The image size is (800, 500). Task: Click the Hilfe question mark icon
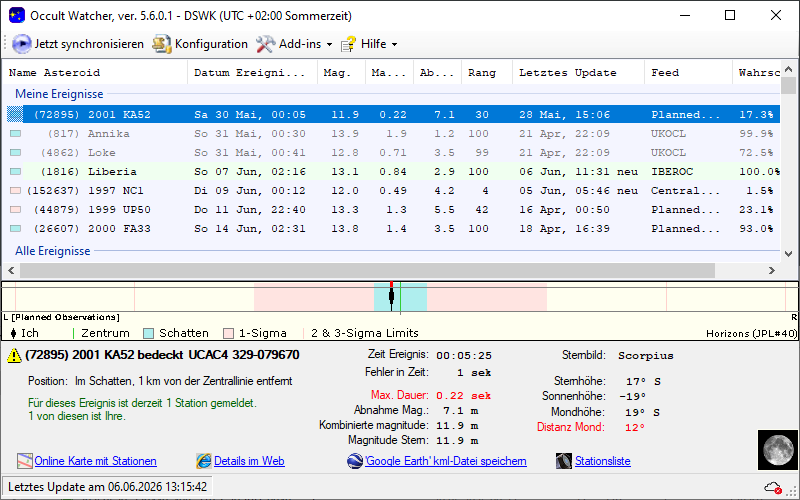pos(348,44)
